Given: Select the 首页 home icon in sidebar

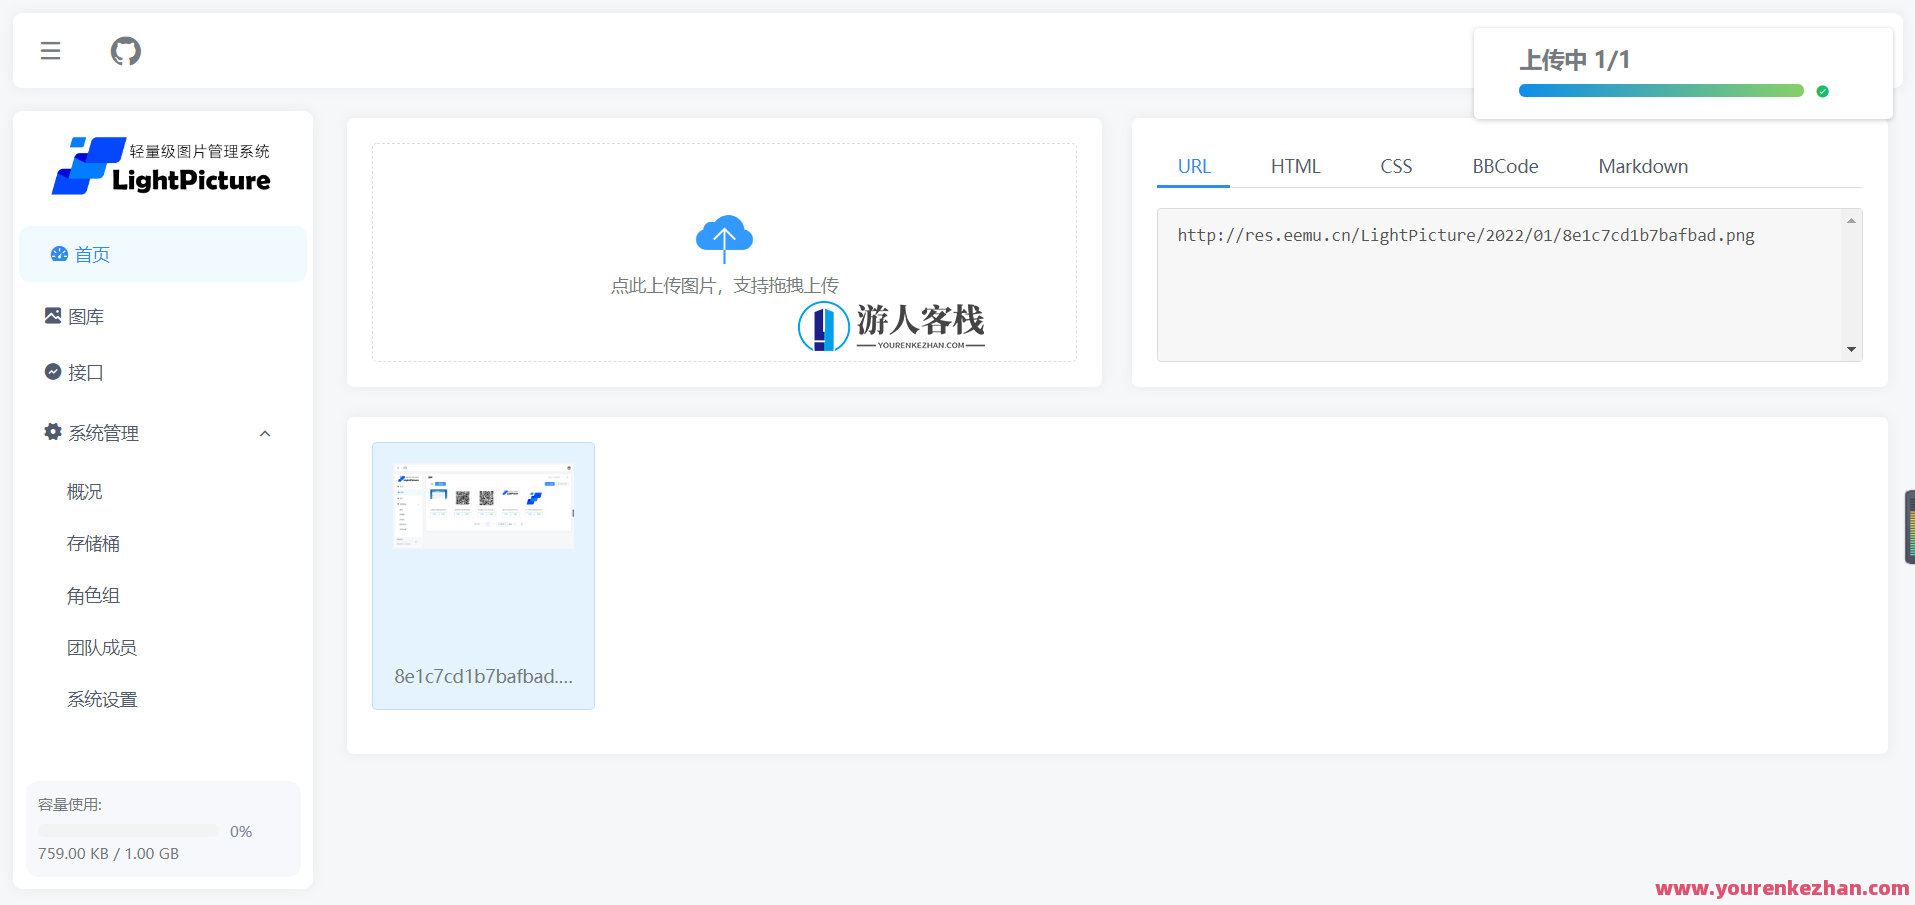Looking at the screenshot, I should (58, 254).
